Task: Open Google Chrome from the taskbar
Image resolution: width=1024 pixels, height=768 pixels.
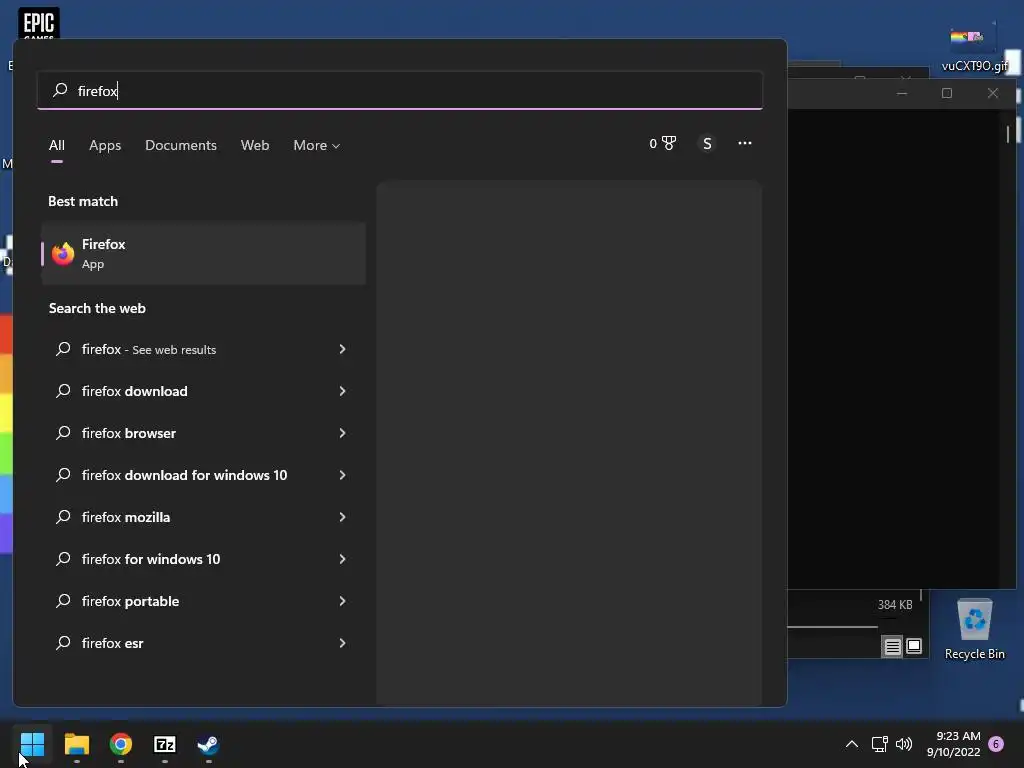Action: [x=121, y=744]
